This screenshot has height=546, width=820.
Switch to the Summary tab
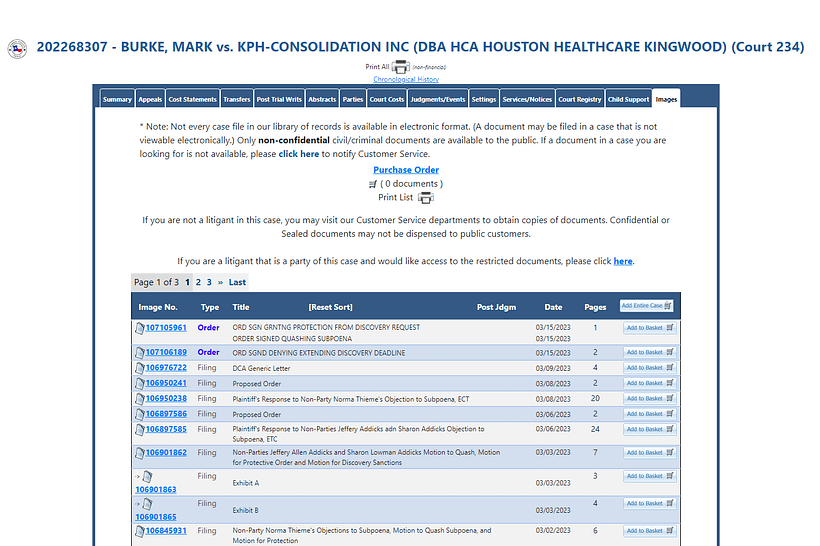[117, 99]
